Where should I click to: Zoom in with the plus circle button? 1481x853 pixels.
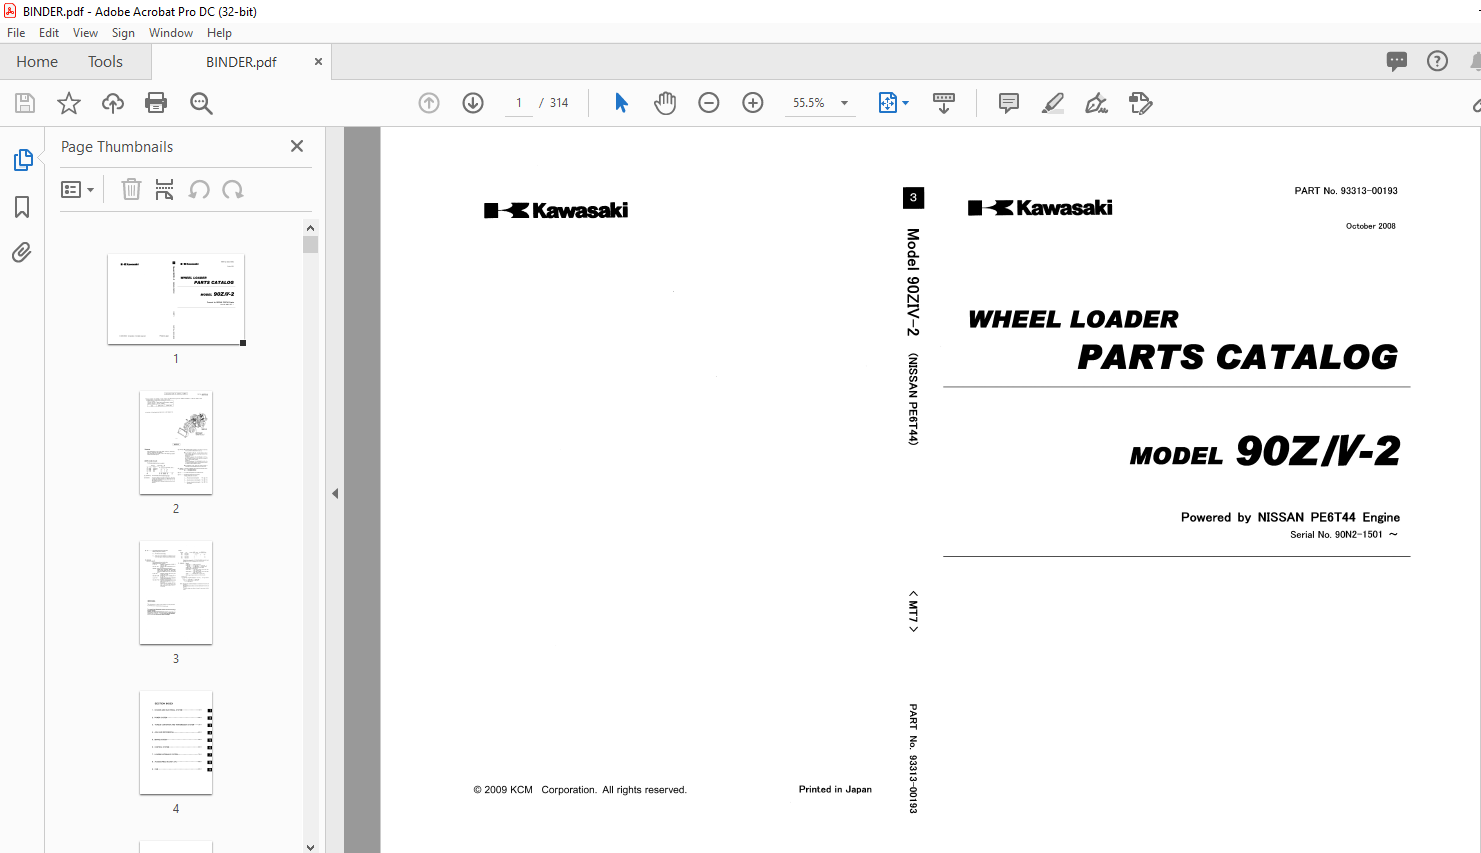click(753, 103)
